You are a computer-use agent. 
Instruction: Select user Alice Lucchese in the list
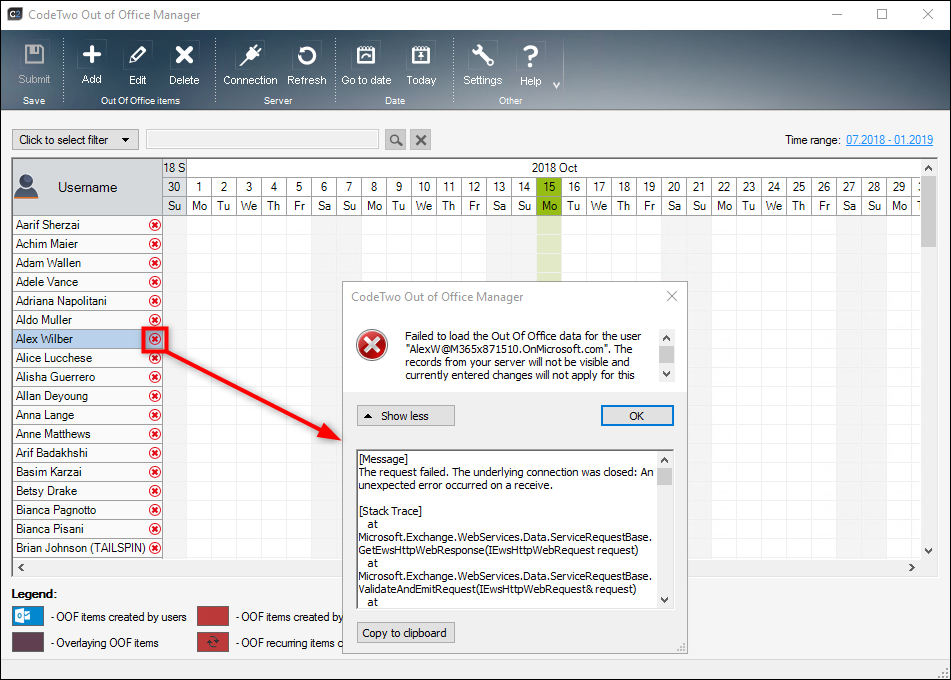click(87, 358)
